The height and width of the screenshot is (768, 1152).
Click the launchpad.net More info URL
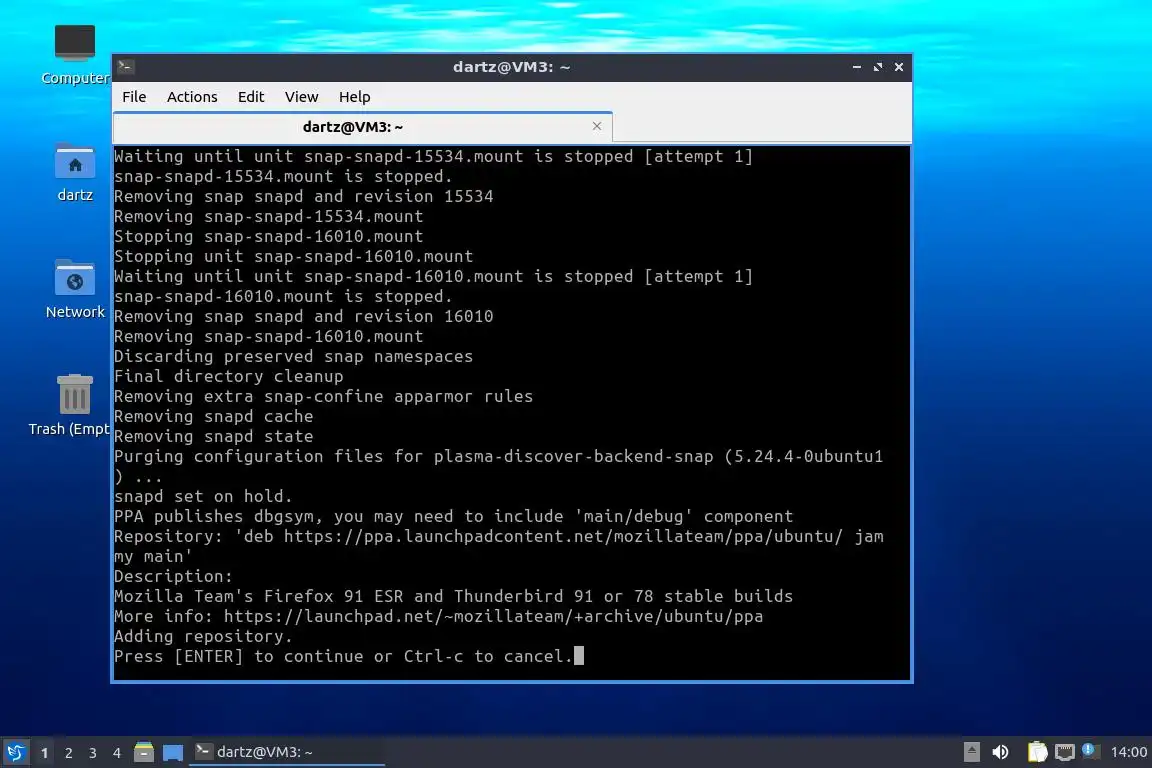click(x=493, y=616)
